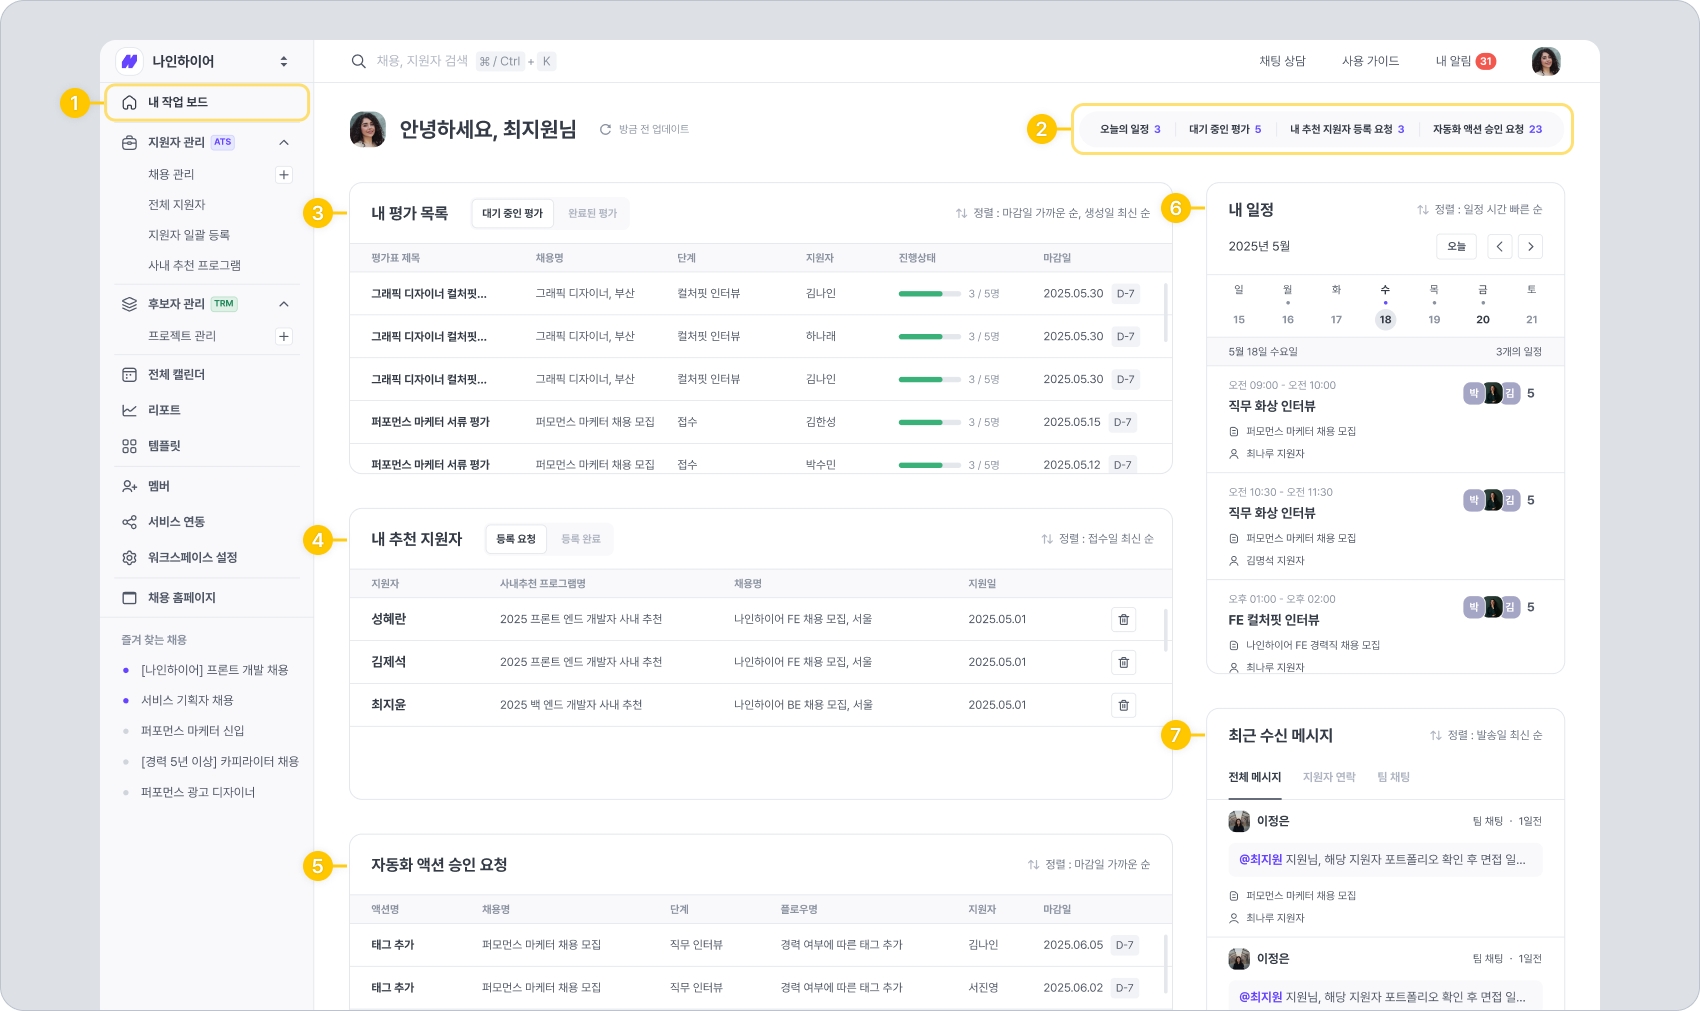Switch to 등록 완료 tab
The image size is (1700, 1011).
click(580, 539)
